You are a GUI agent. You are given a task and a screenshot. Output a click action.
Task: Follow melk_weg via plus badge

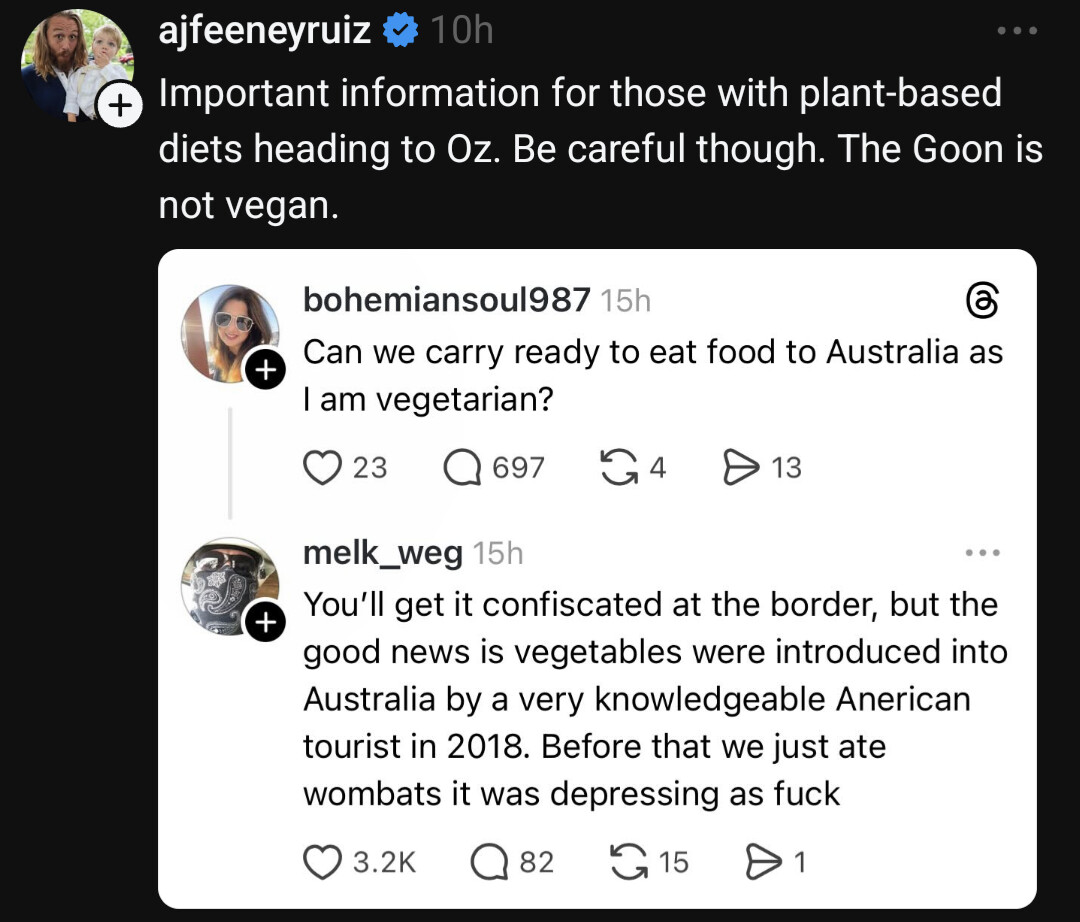tap(264, 623)
